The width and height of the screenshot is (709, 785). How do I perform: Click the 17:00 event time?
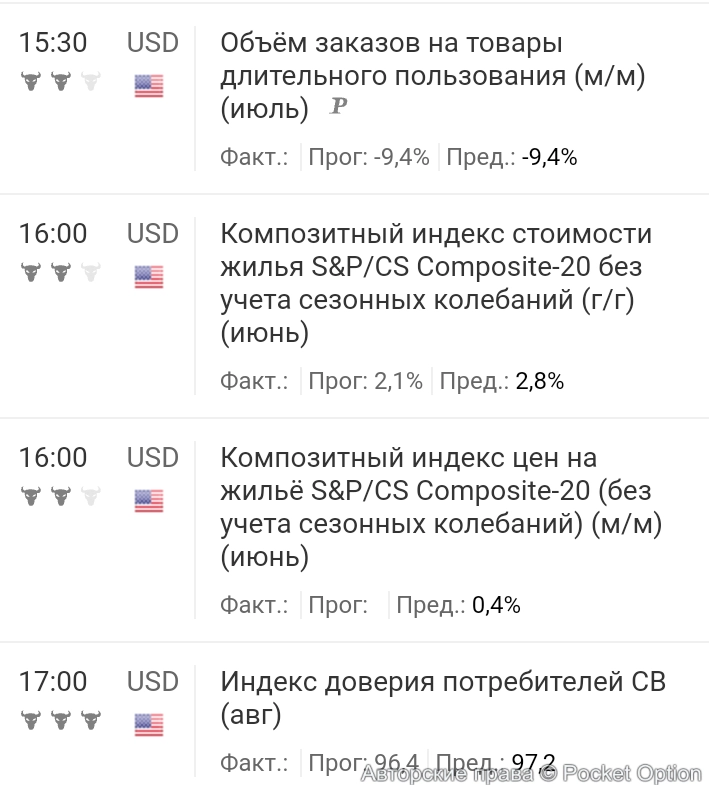53,682
